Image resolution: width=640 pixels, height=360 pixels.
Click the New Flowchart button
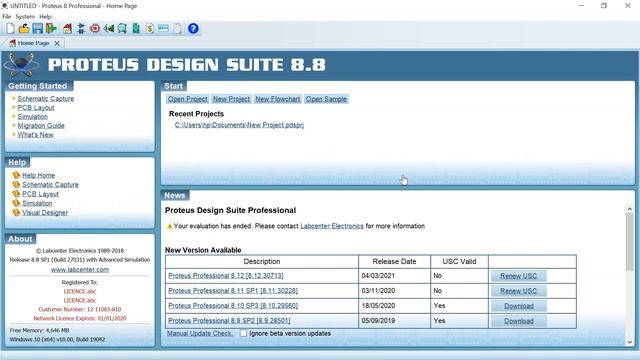click(x=278, y=99)
